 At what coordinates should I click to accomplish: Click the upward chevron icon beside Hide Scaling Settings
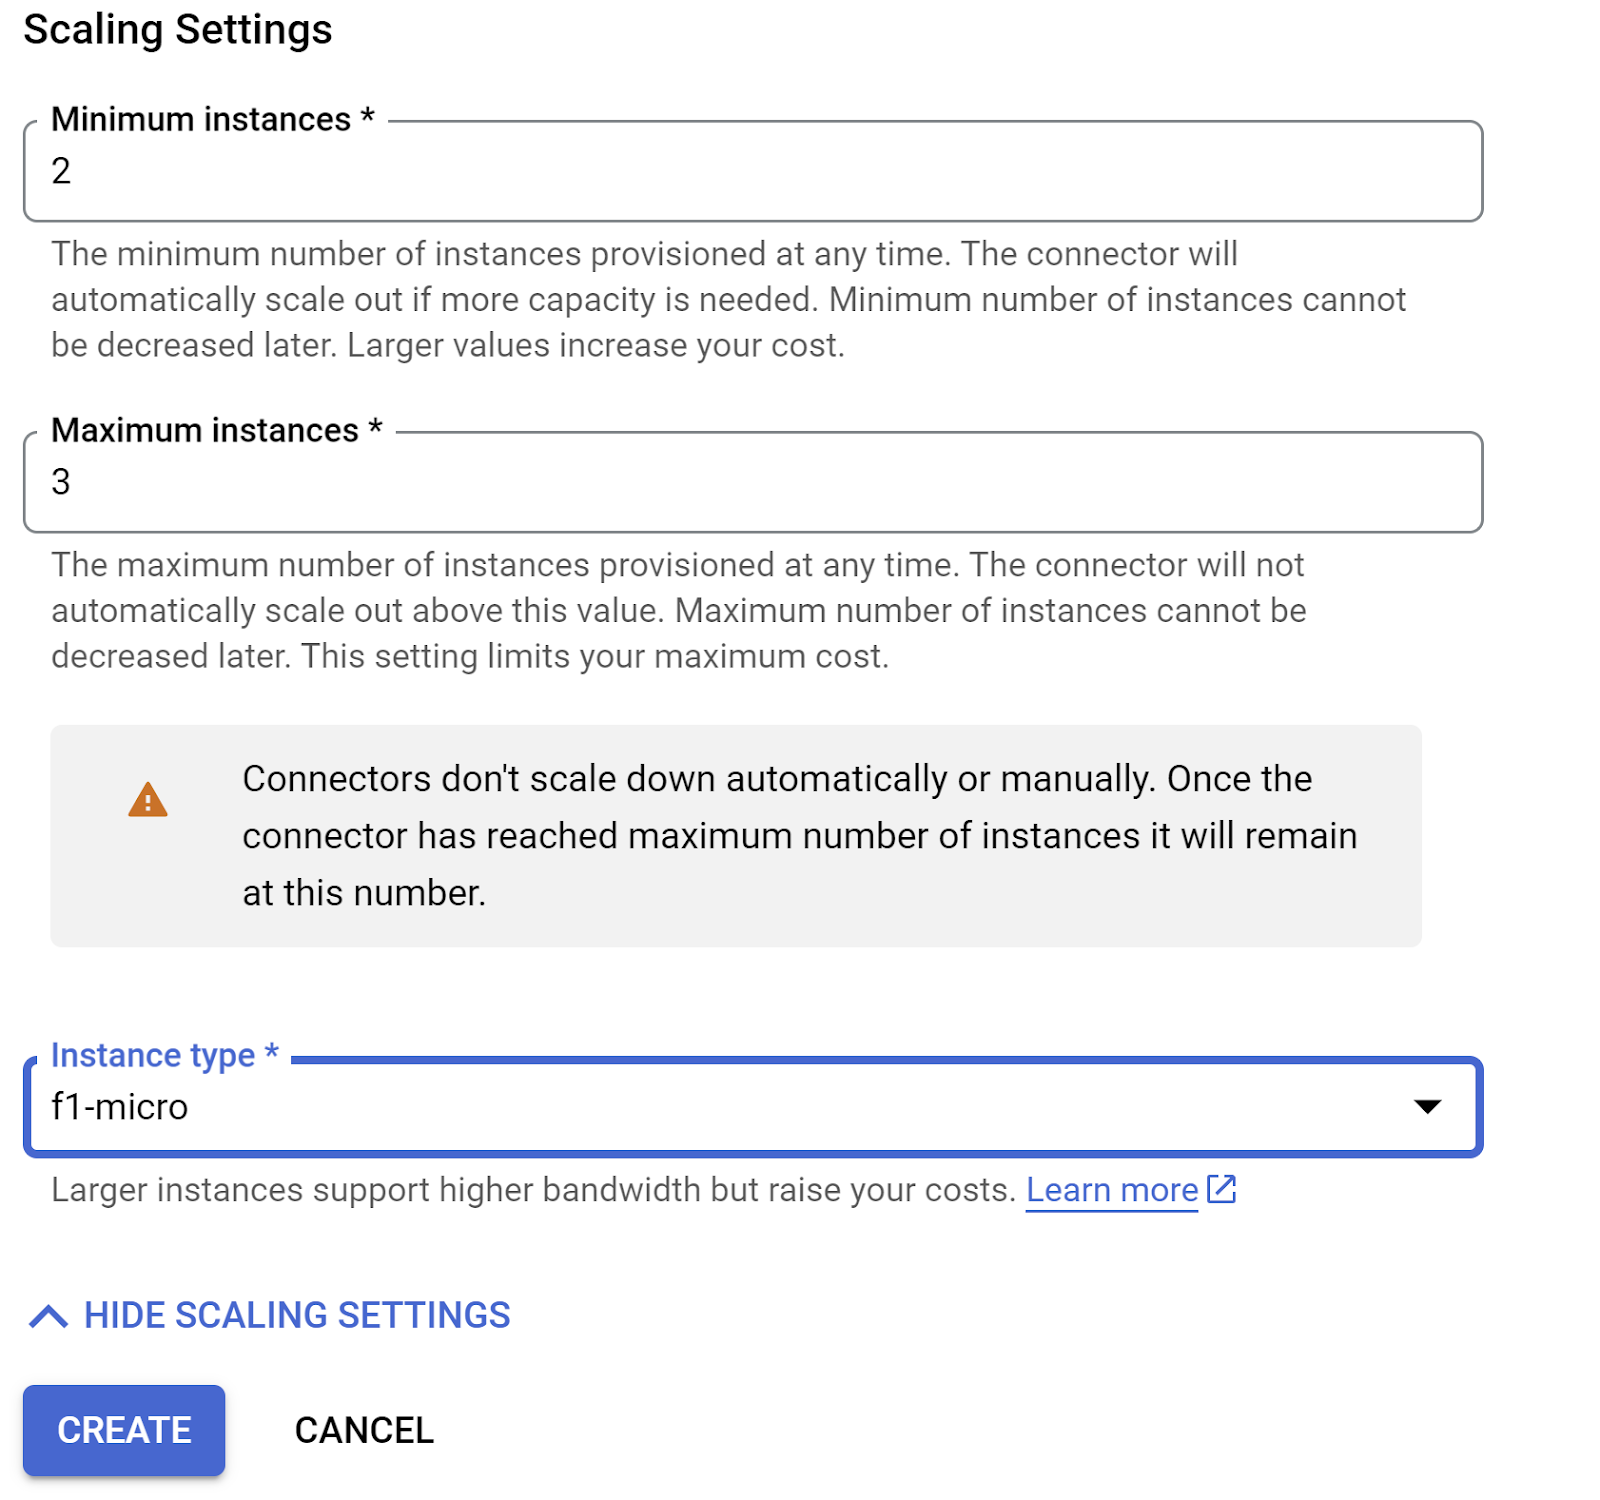point(49,1316)
